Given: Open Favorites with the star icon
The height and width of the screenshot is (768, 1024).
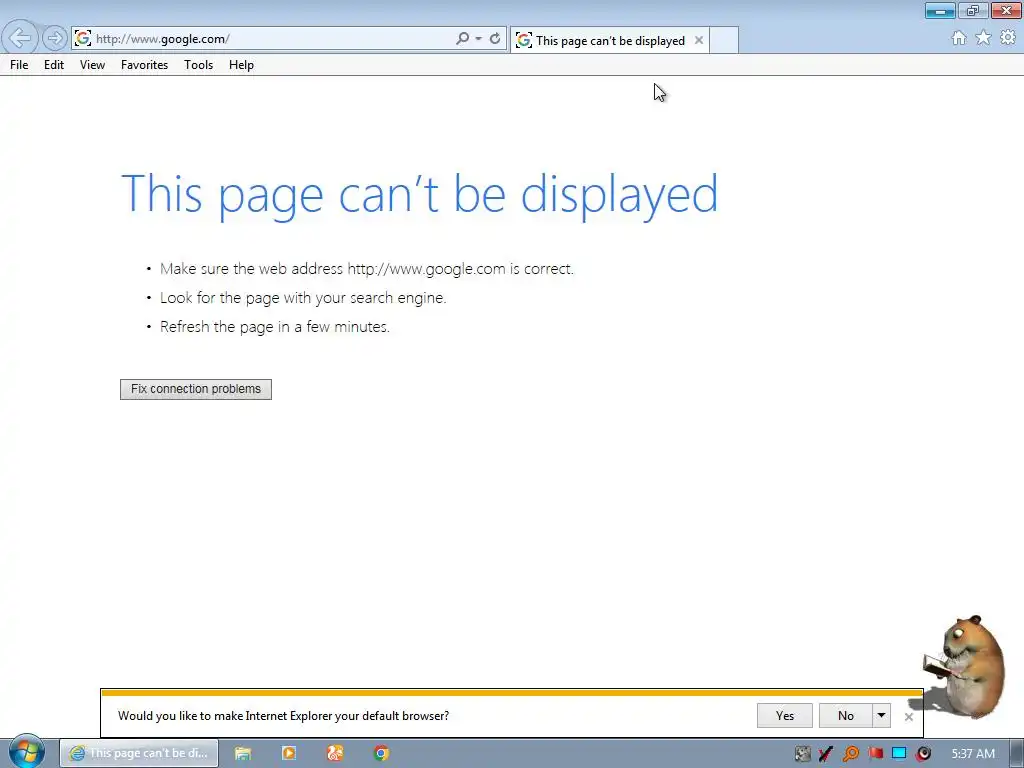Looking at the screenshot, I should (983, 38).
